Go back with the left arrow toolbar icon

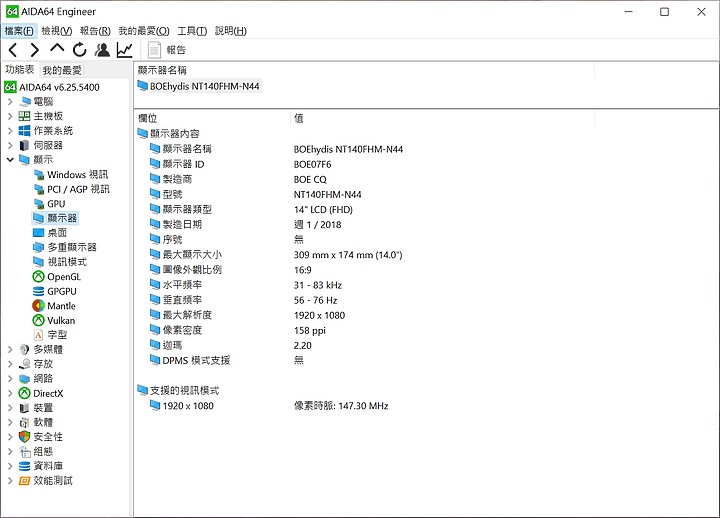point(13,50)
